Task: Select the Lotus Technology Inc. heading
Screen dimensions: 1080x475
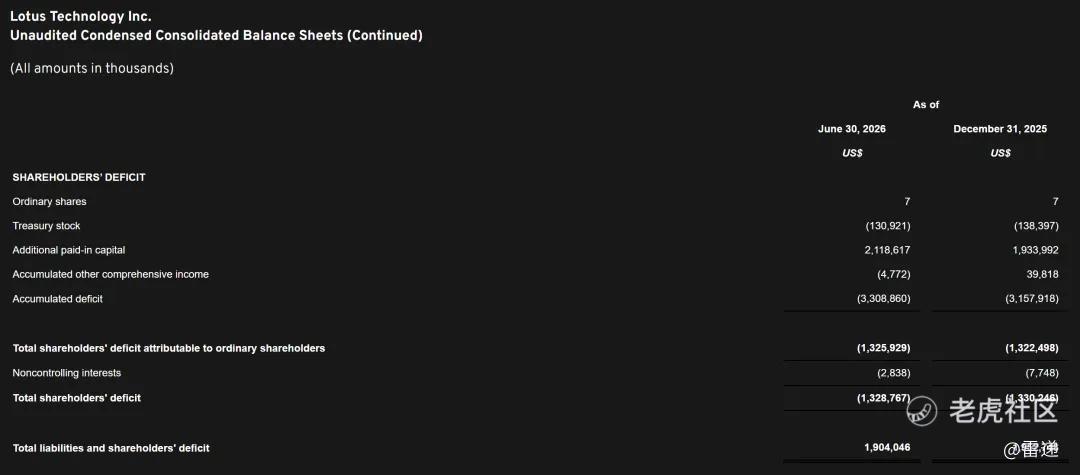Action: coord(81,17)
